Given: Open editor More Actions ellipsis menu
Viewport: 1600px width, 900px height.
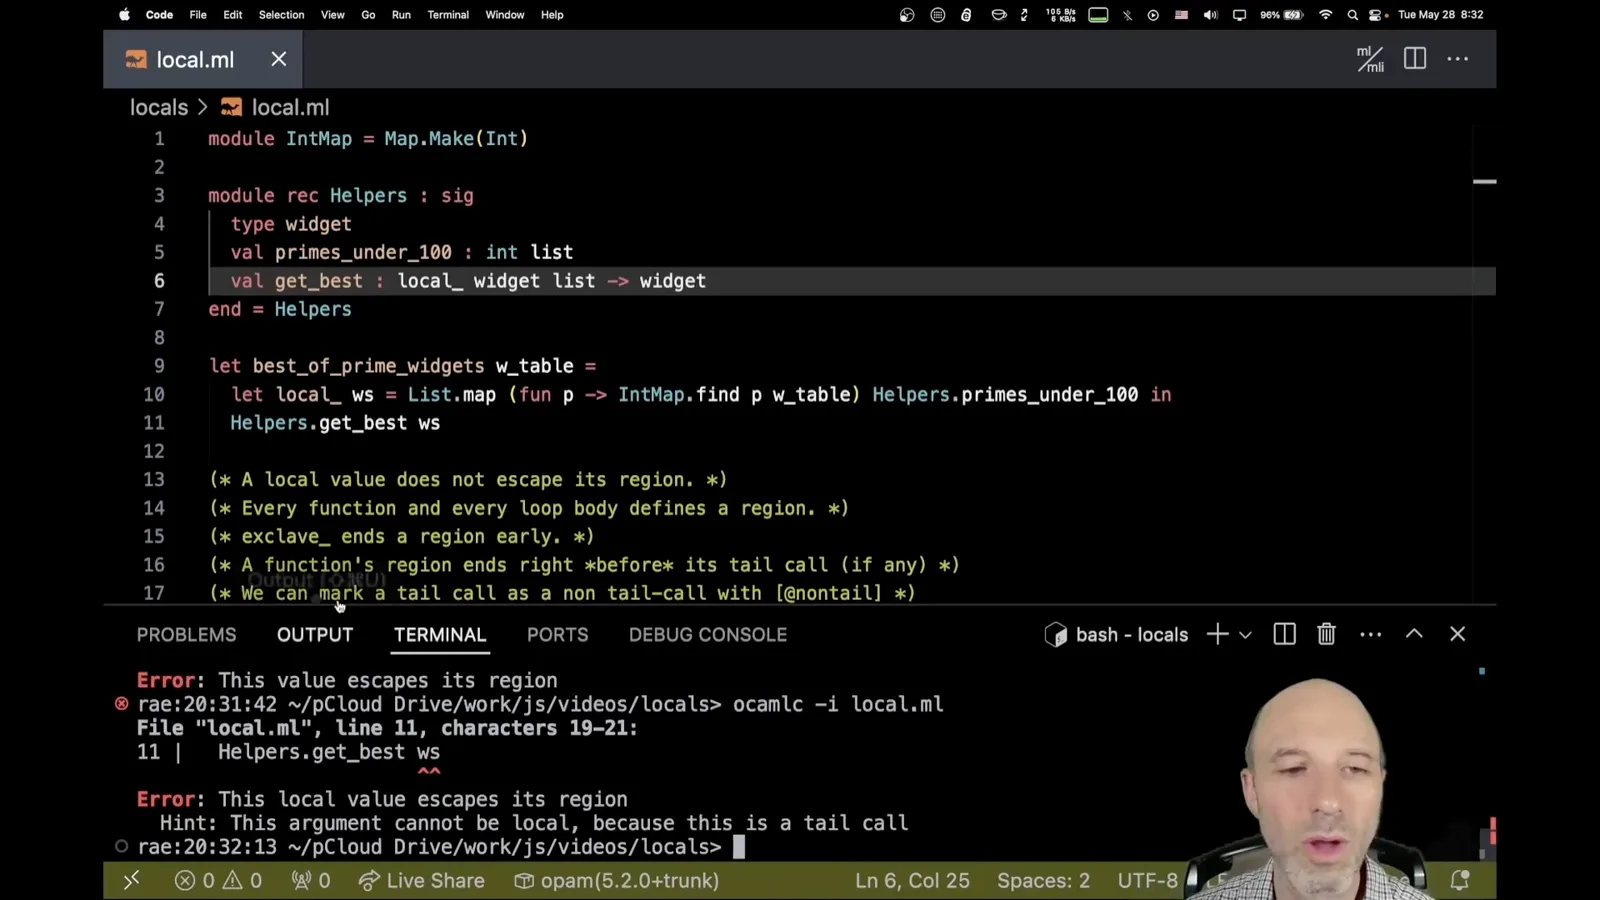Looking at the screenshot, I should click(1458, 59).
